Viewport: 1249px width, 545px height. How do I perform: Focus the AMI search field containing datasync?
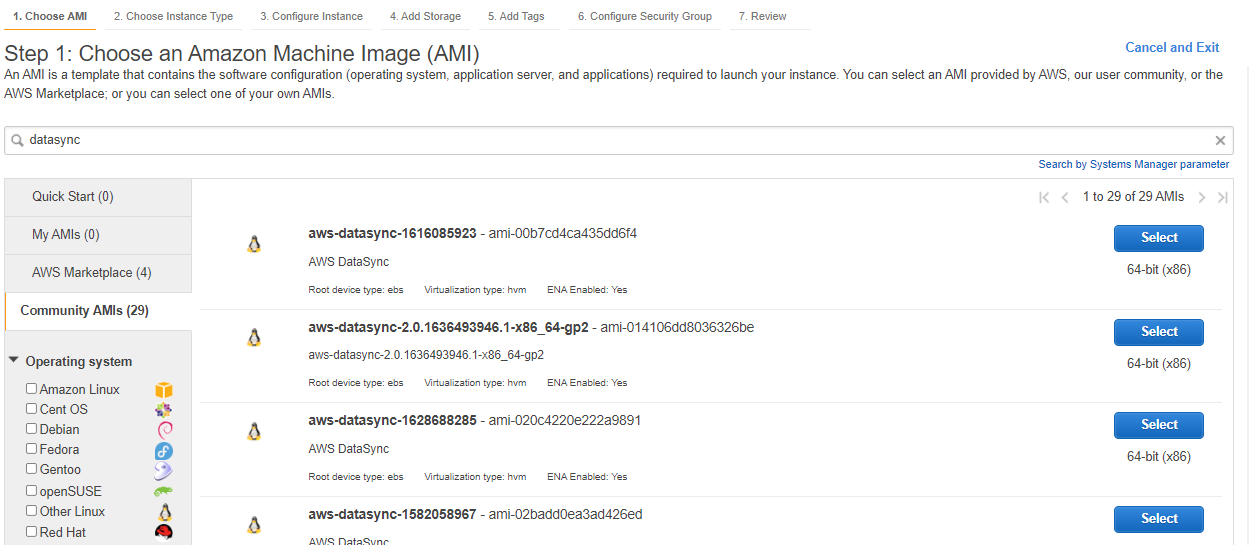click(x=617, y=141)
